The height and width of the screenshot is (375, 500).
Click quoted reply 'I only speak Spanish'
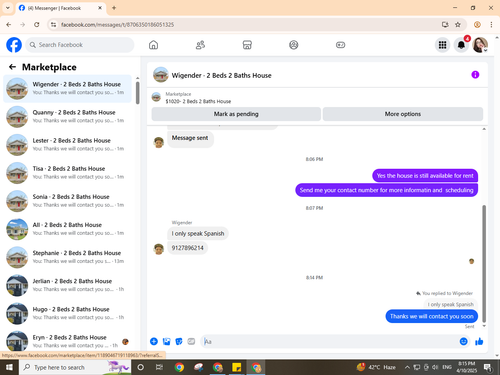[x=451, y=304]
